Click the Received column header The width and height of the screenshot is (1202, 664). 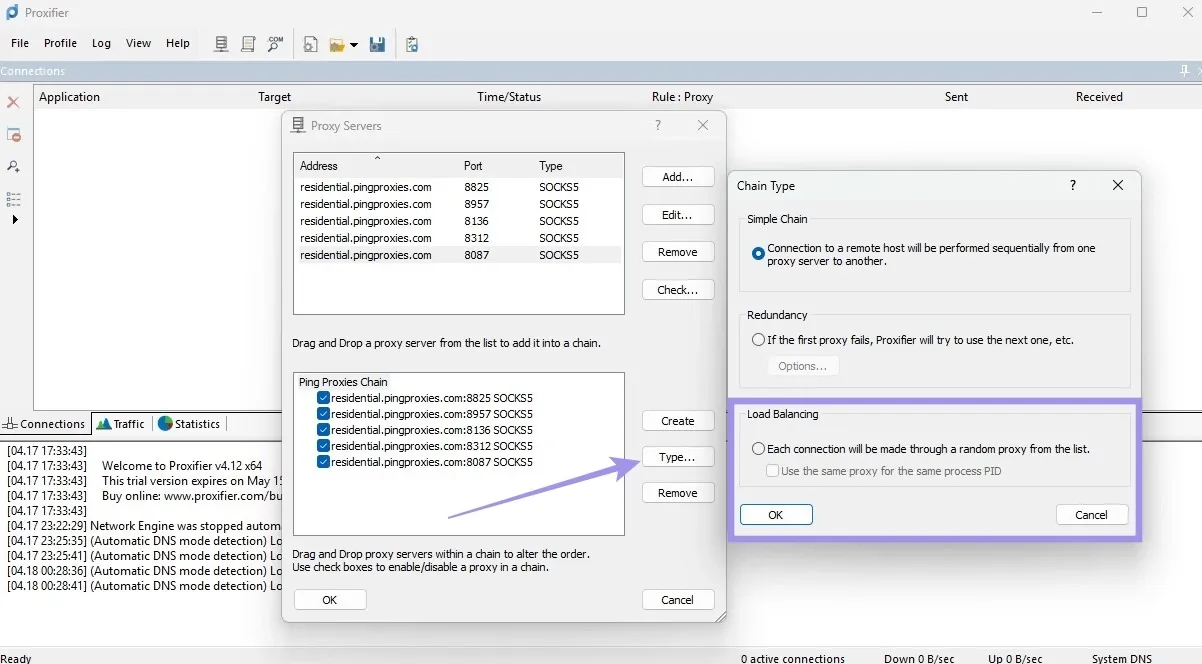tap(1099, 97)
